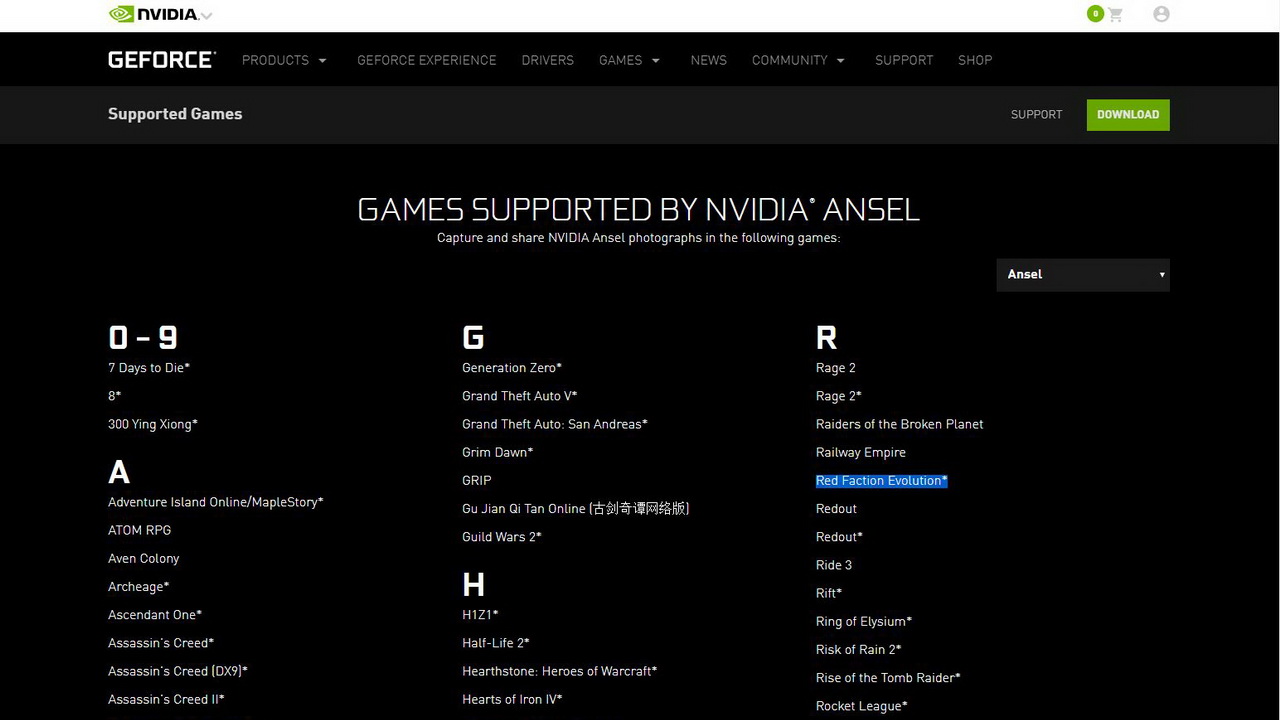Navigate to Shop in navigation bar

(974, 60)
